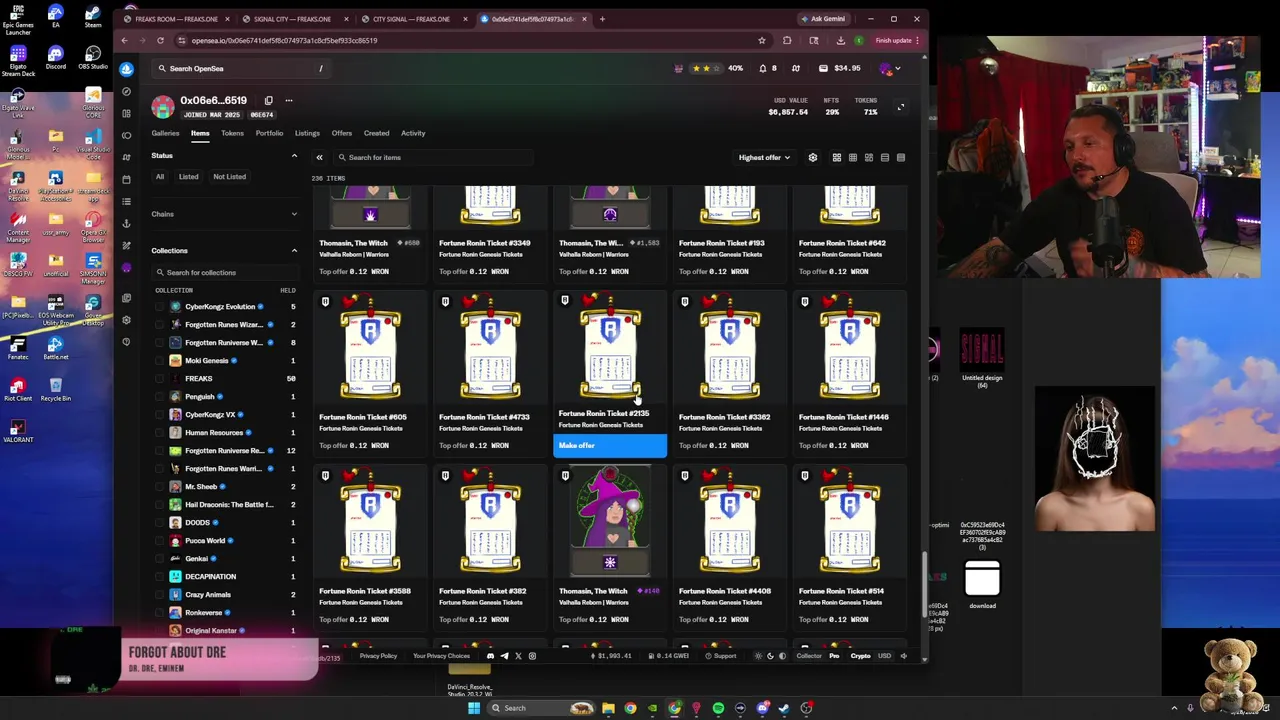1280x720 pixels.
Task: Open the notifications bell icon
Action: tap(762, 68)
